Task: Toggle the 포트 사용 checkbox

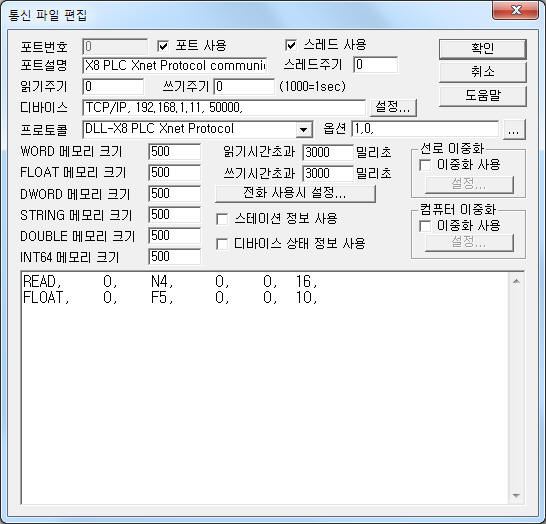Action: coord(163,46)
